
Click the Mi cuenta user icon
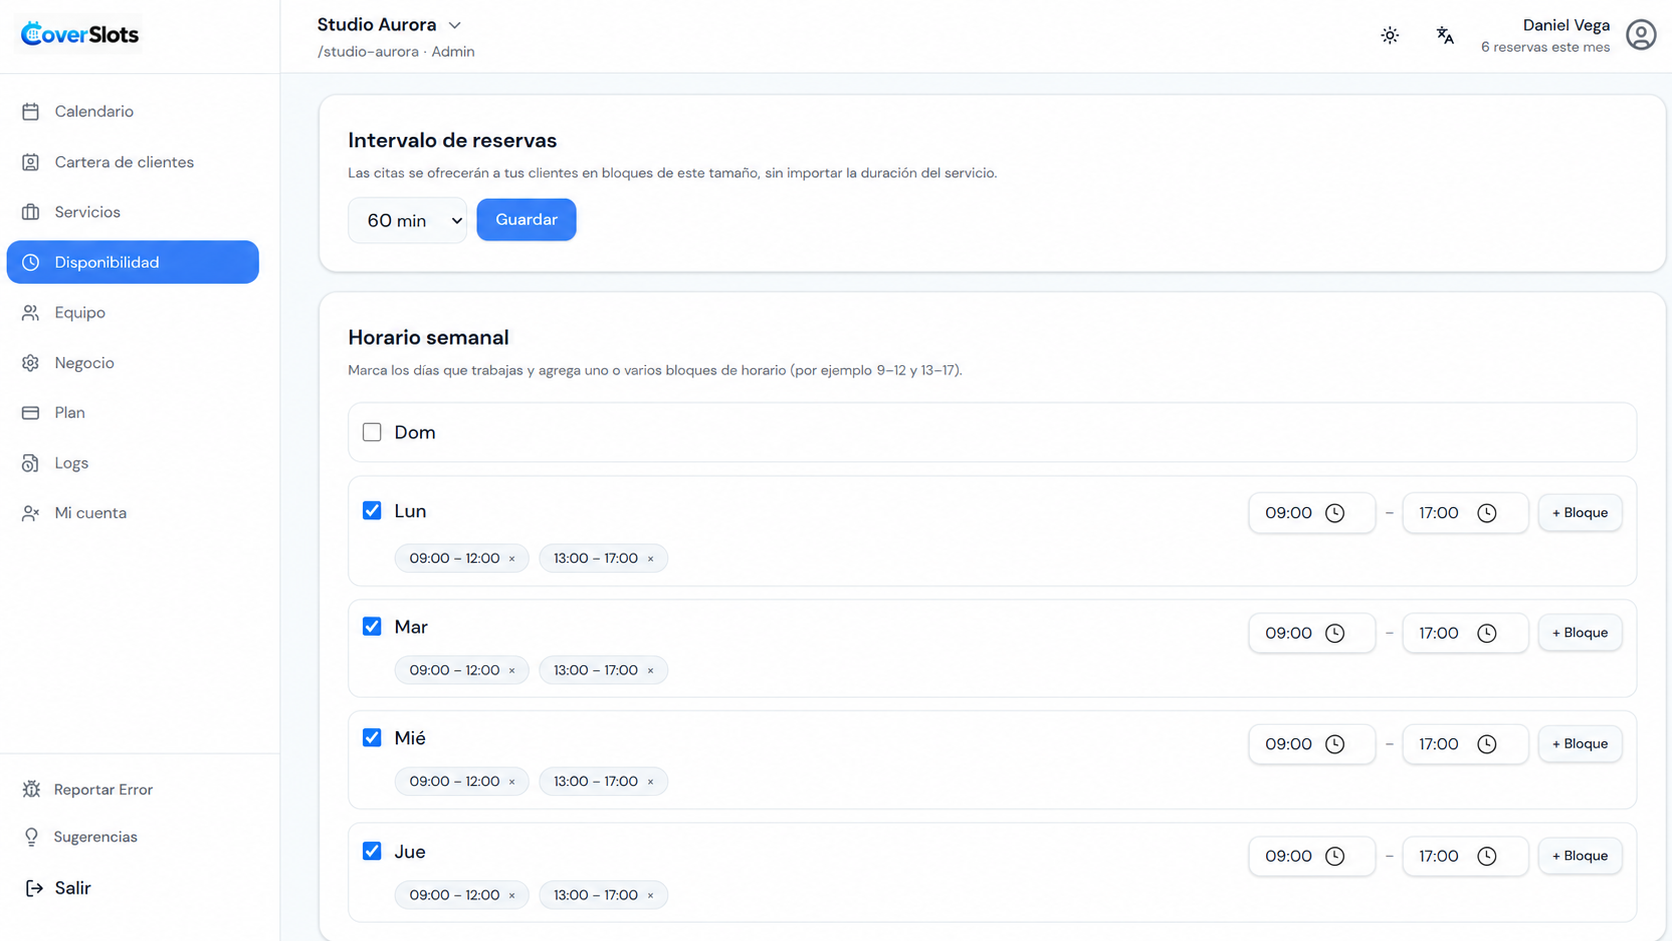(31, 513)
